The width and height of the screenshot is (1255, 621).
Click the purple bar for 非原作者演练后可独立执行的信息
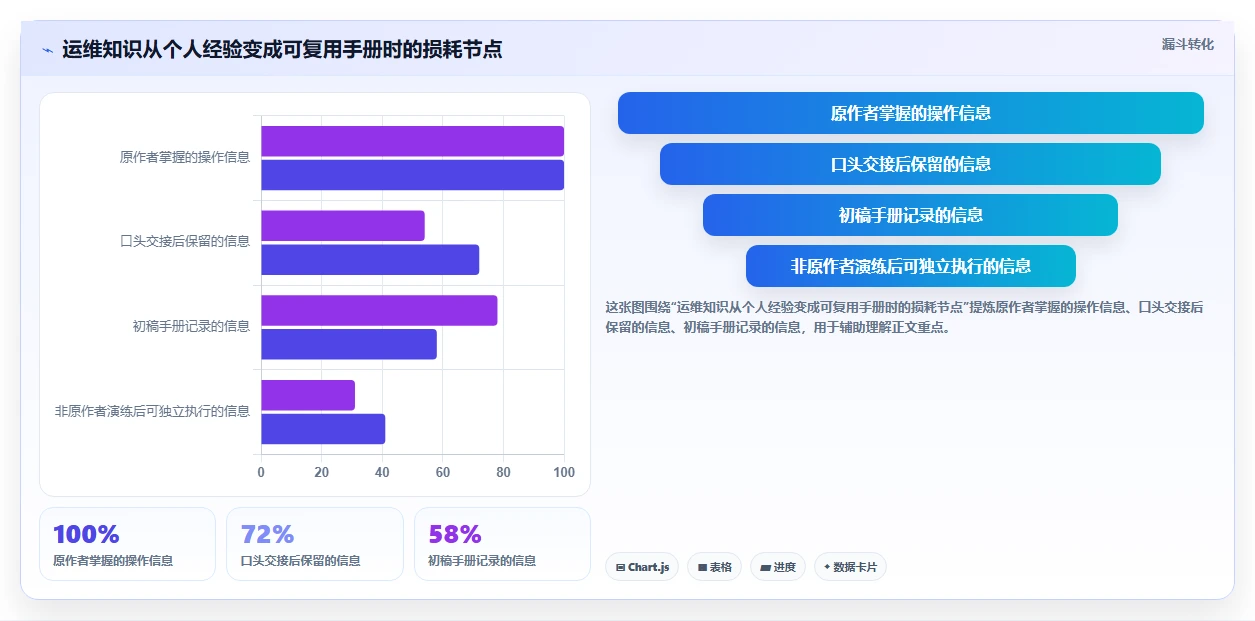pos(308,395)
